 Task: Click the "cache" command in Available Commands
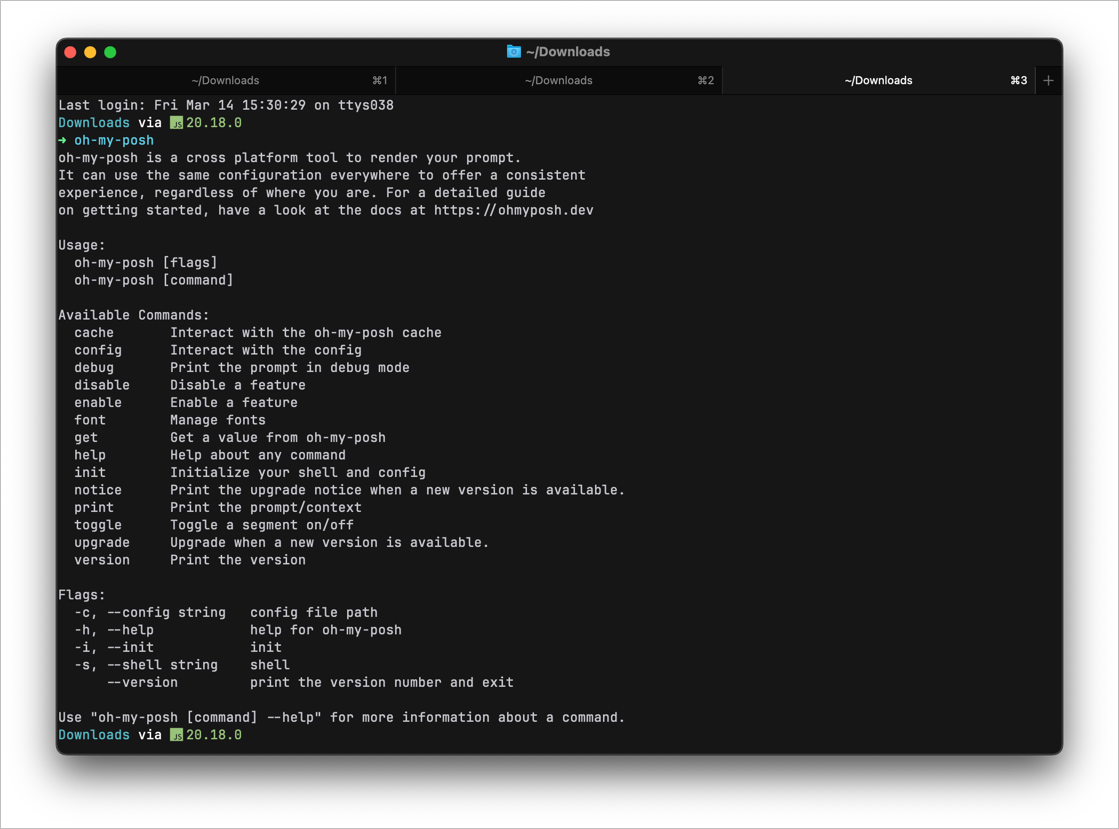click(94, 333)
